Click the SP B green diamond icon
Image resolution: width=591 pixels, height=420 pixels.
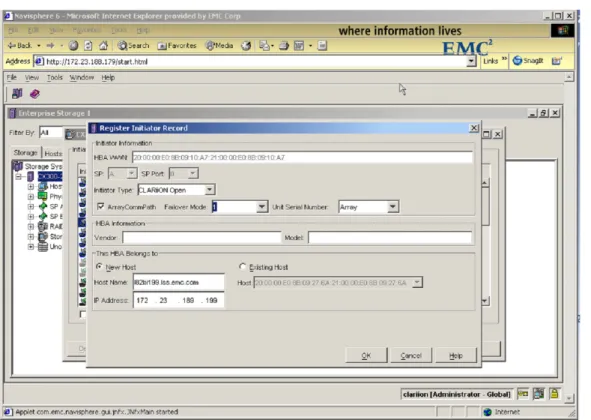pyautogui.click(x=43, y=216)
